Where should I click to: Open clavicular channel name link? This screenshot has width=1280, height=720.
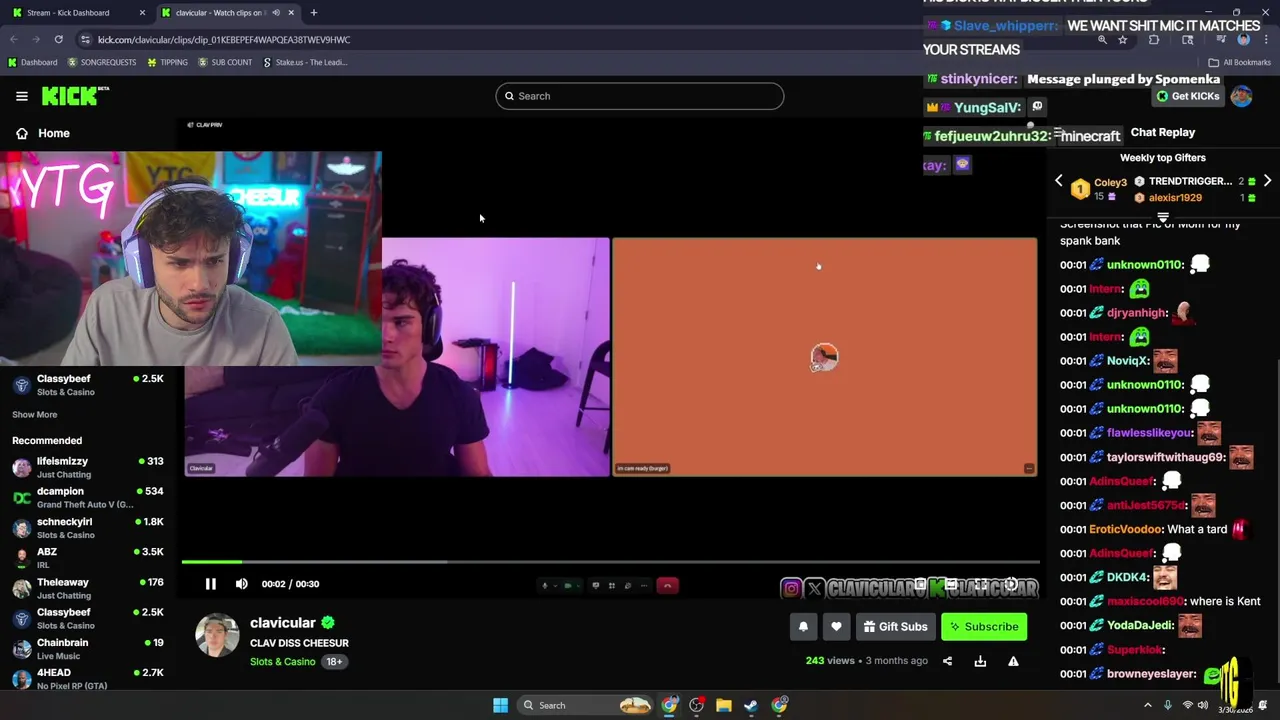coord(283,623)
